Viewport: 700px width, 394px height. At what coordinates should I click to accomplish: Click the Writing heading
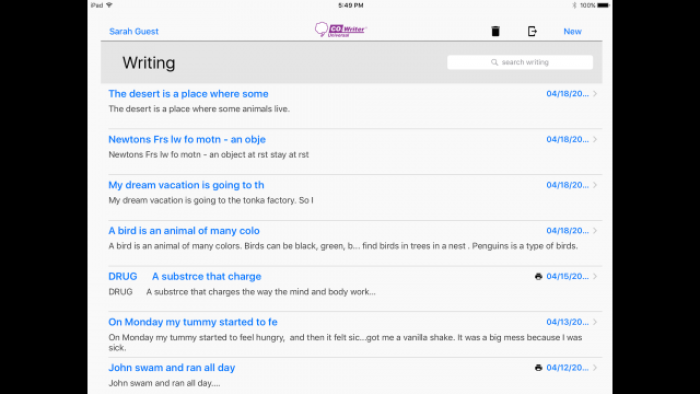[x=149, y=63]
